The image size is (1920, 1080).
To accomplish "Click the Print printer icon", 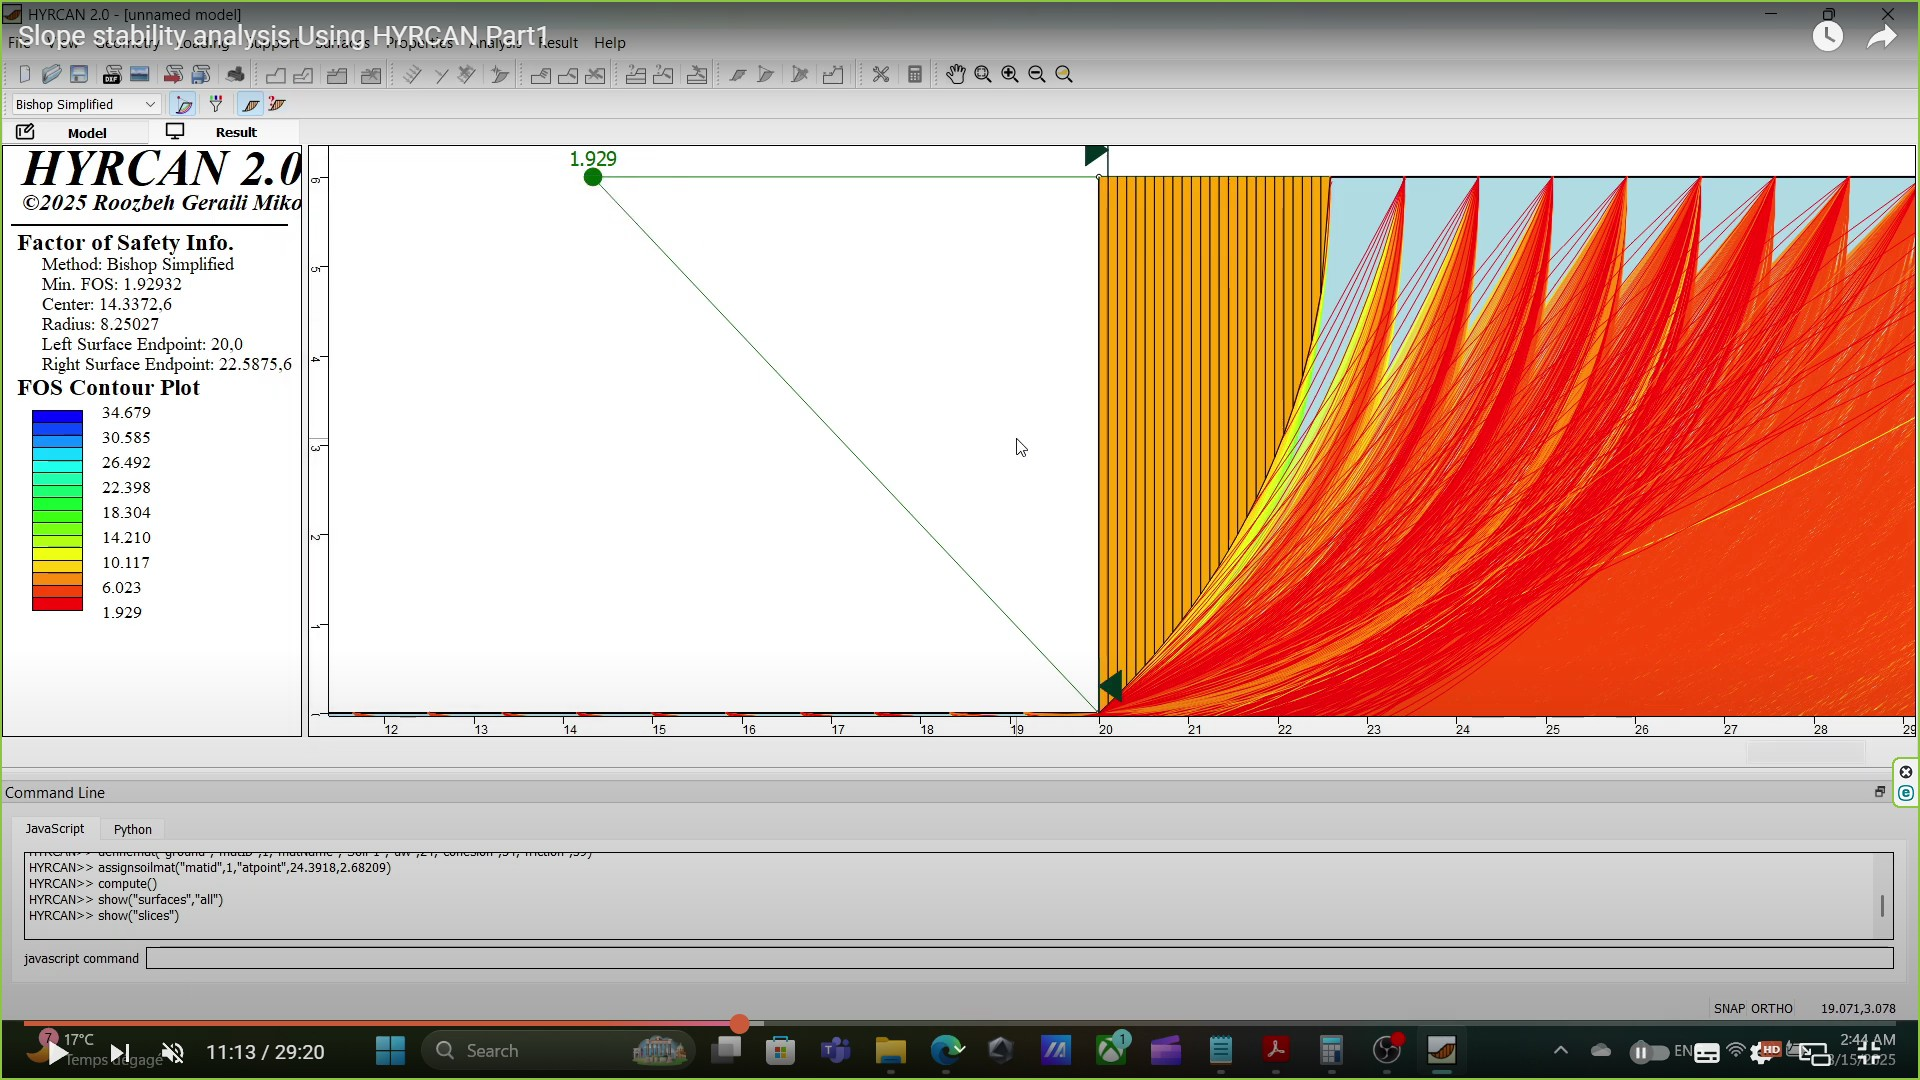I will pos(235,74).
